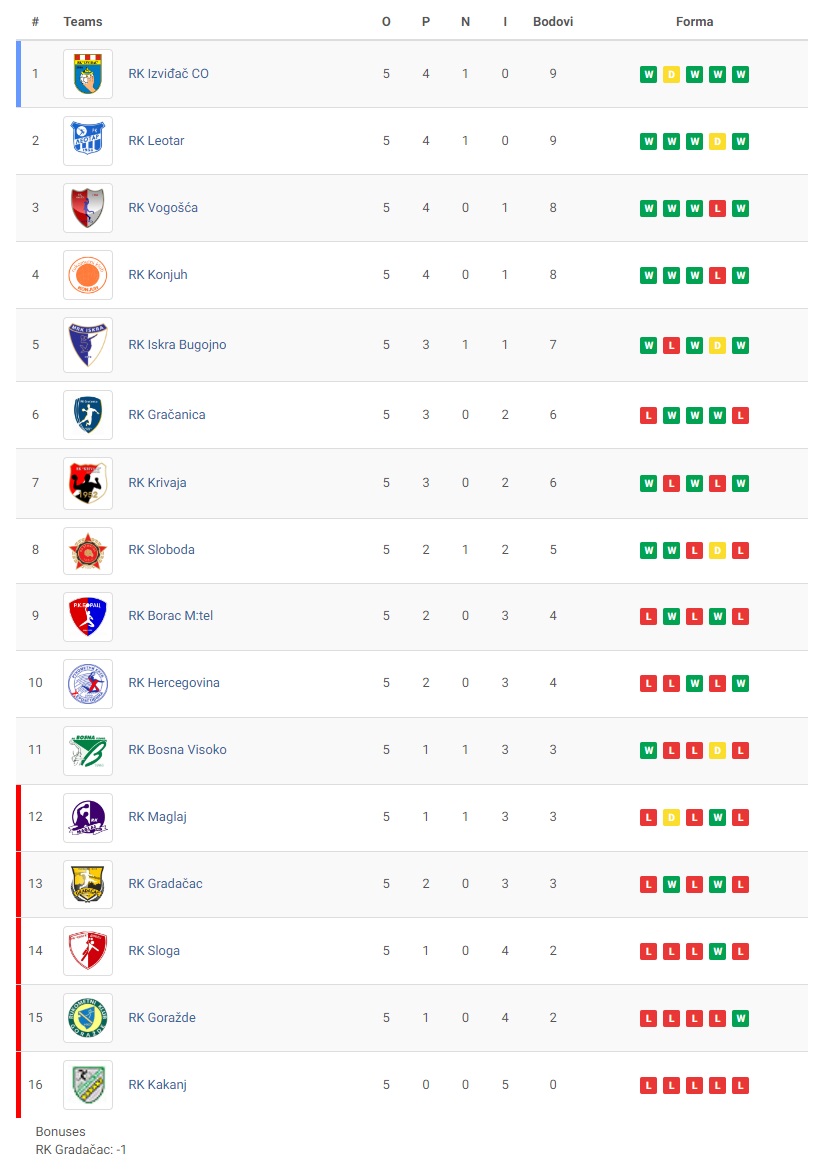Select the RK Sloboda red star logo
Viewport: 826px width, 1170px height.
click(88, 551)
